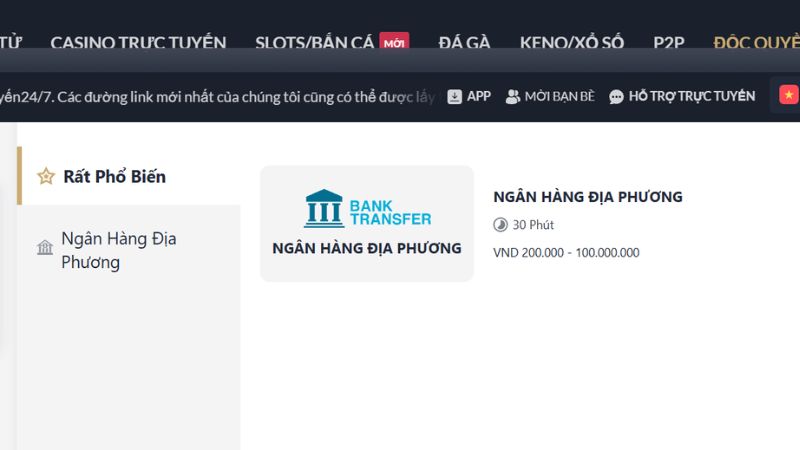Click the Bank Transfer logo in card
The height and width of the screenshot is (450, 800).
point(367,208)
